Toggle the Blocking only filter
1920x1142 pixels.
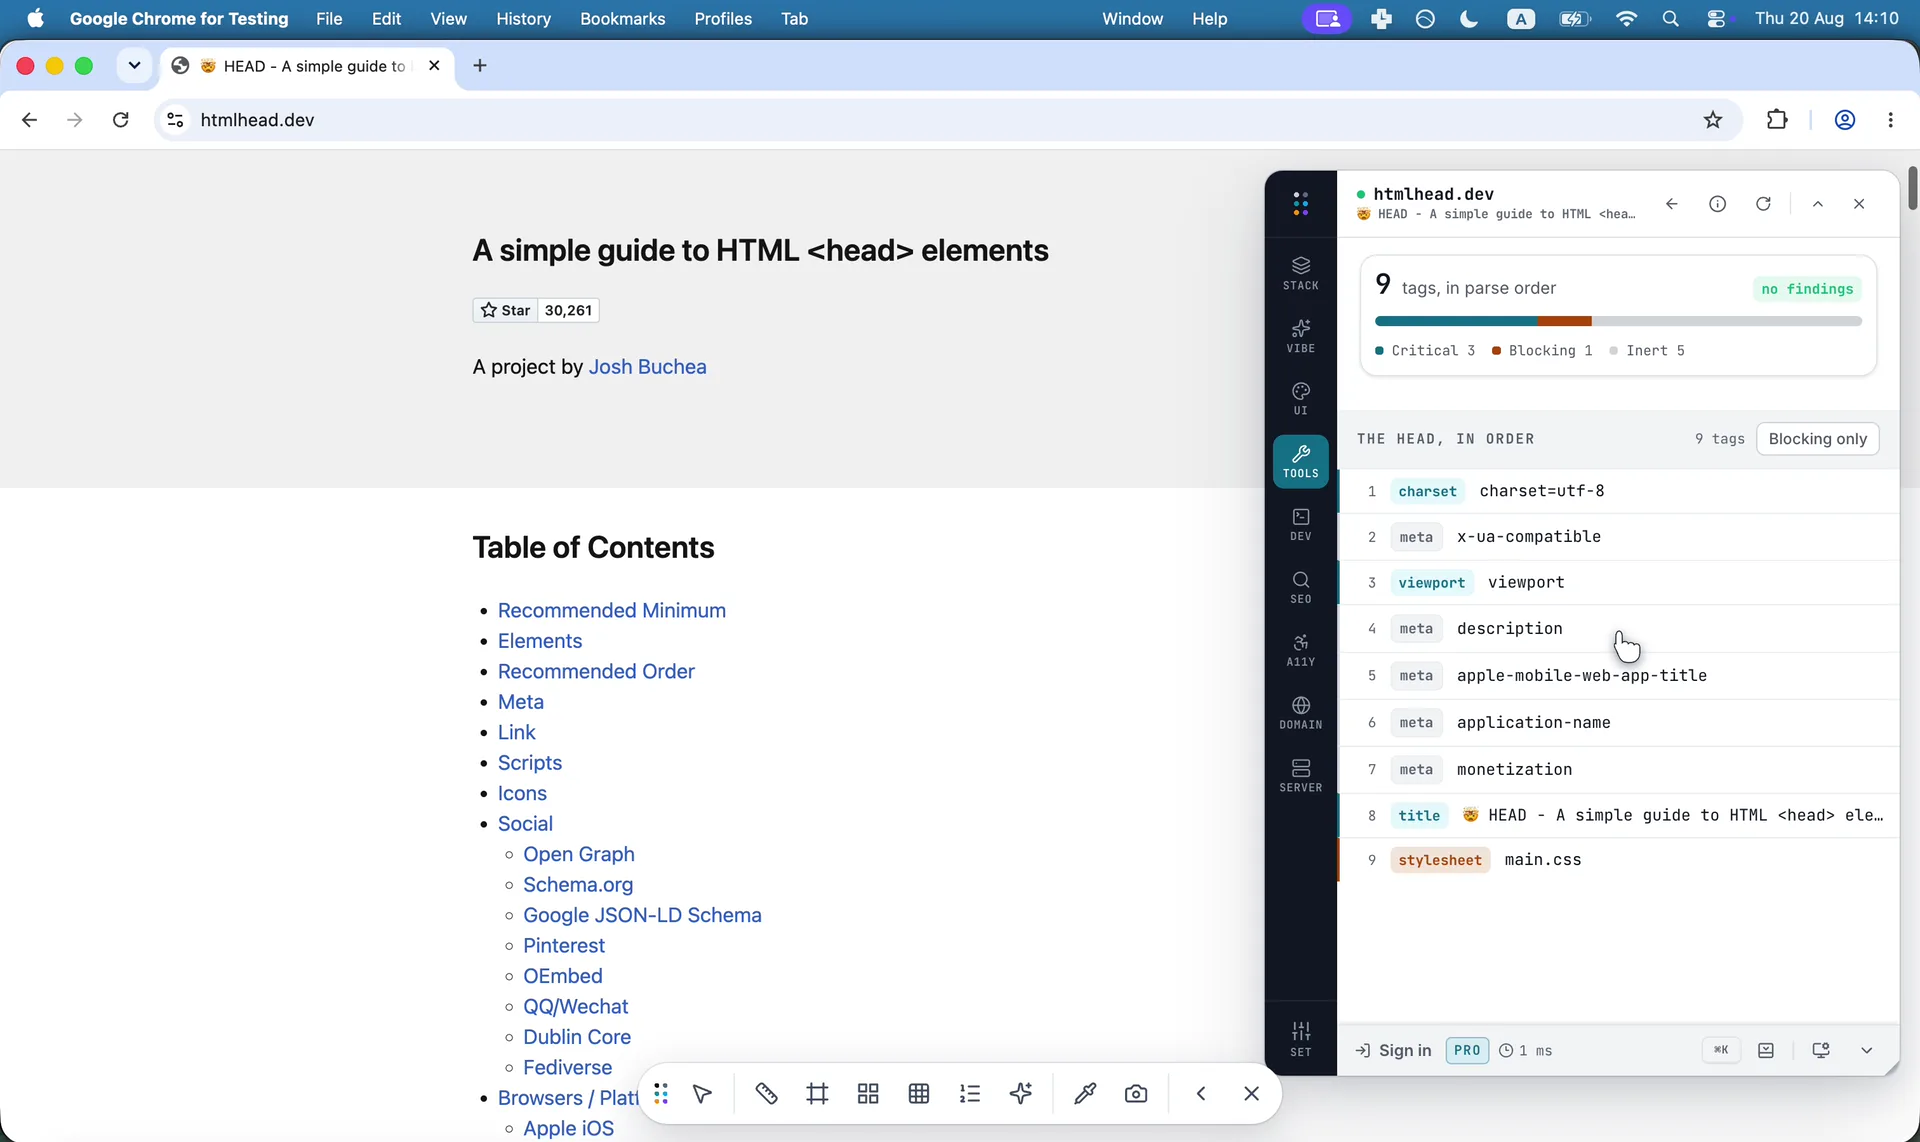pos(1817,439)
